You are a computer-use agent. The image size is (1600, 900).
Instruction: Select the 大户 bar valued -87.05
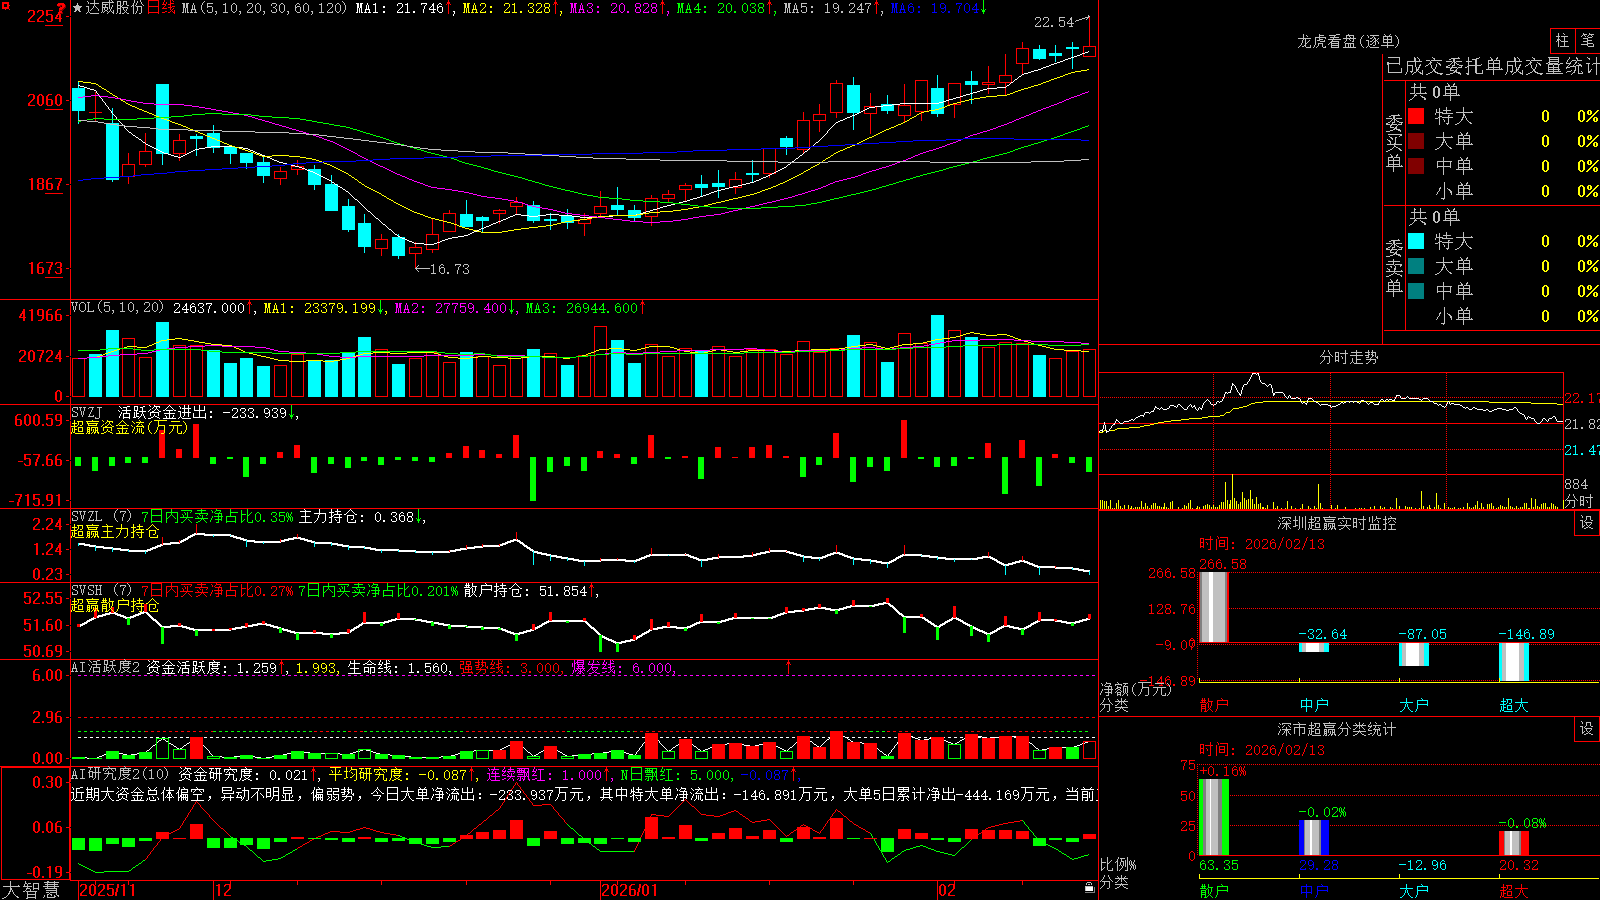1414,654
